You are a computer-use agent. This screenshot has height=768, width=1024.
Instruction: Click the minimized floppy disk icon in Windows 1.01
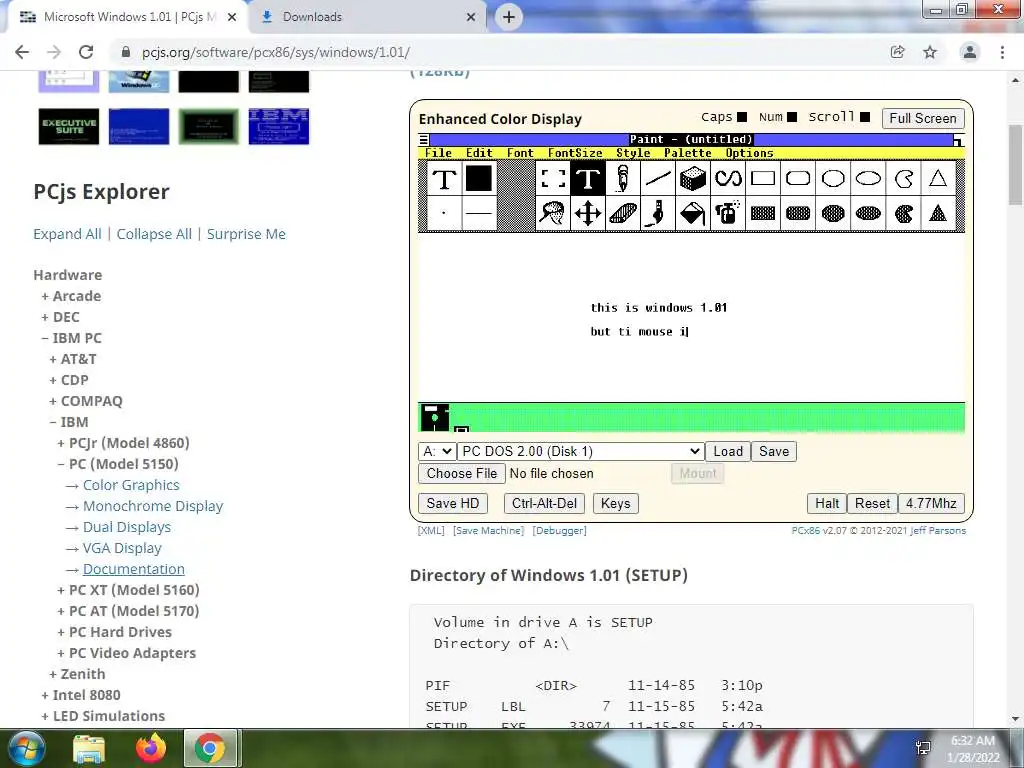coord(434,417)
